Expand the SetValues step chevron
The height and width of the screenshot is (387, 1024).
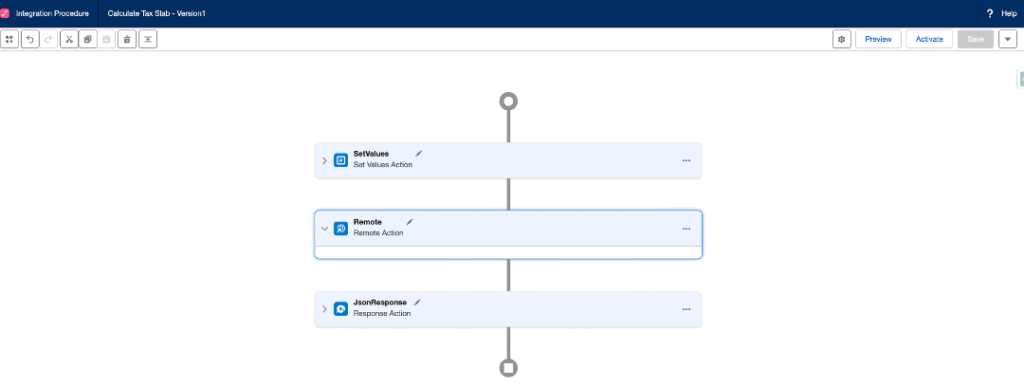[325, 160]
